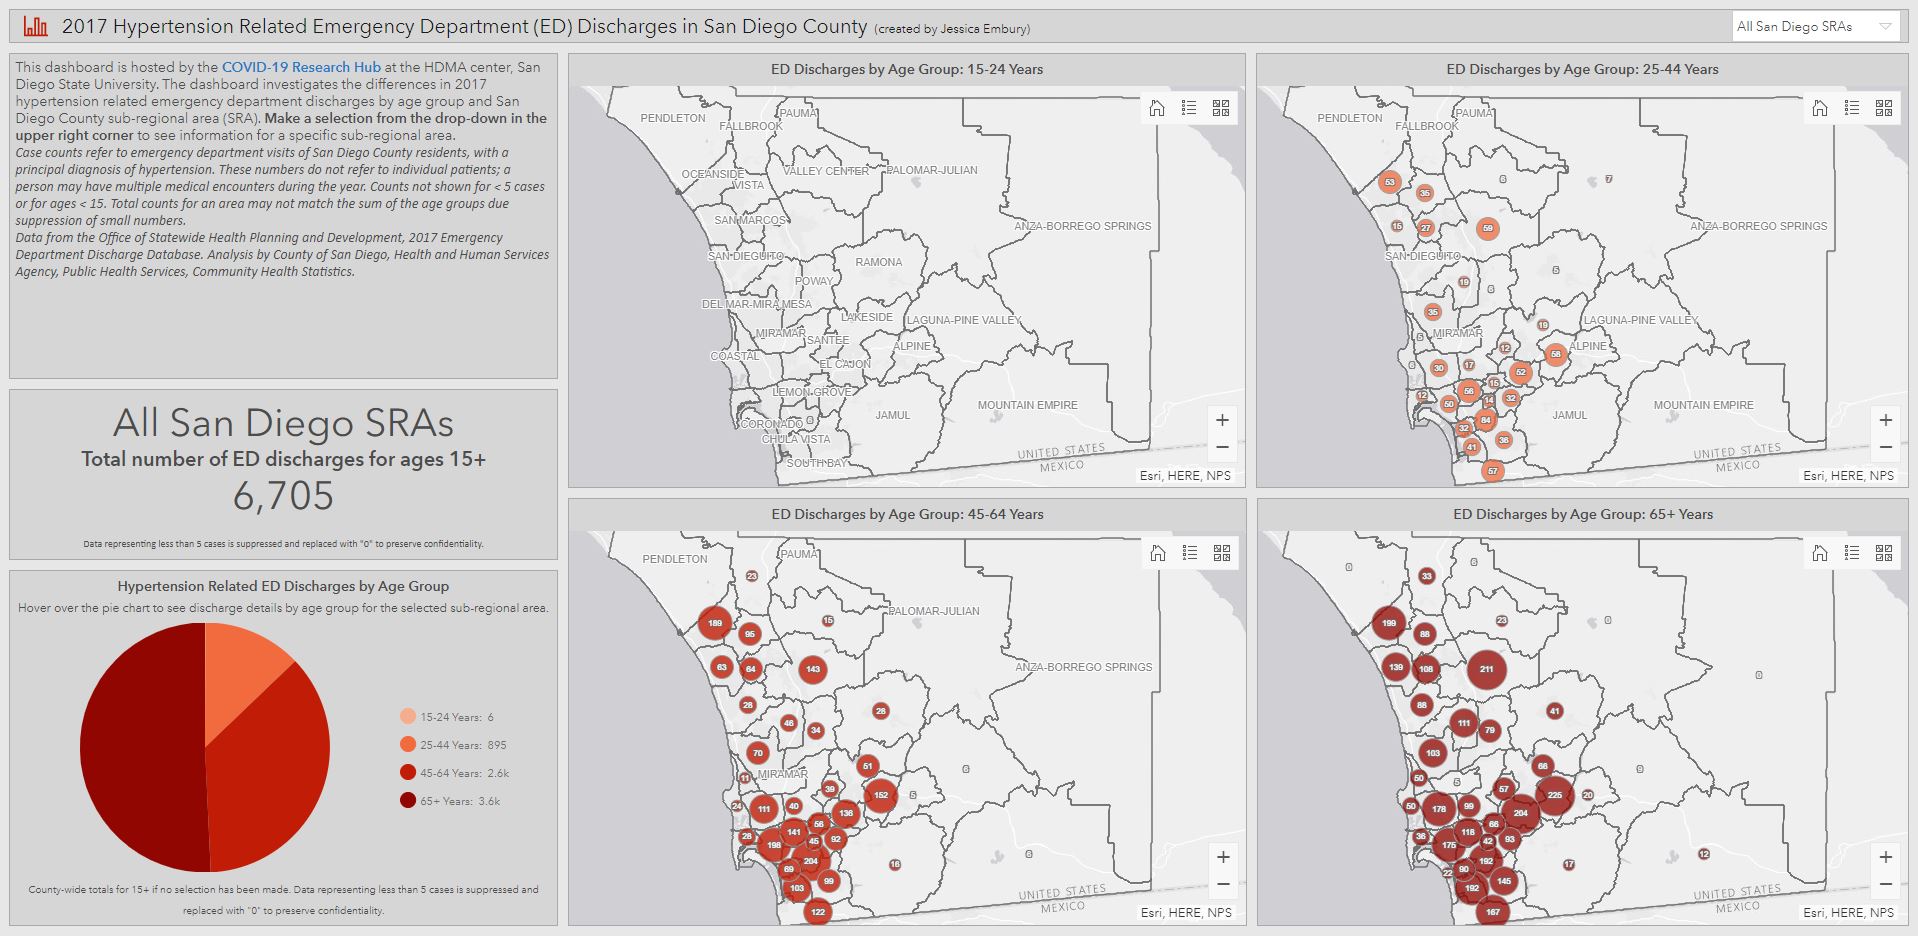Zoom out on the 25-44 Years map
This screenshot has width=1918, height=936.
(1885, 448)
